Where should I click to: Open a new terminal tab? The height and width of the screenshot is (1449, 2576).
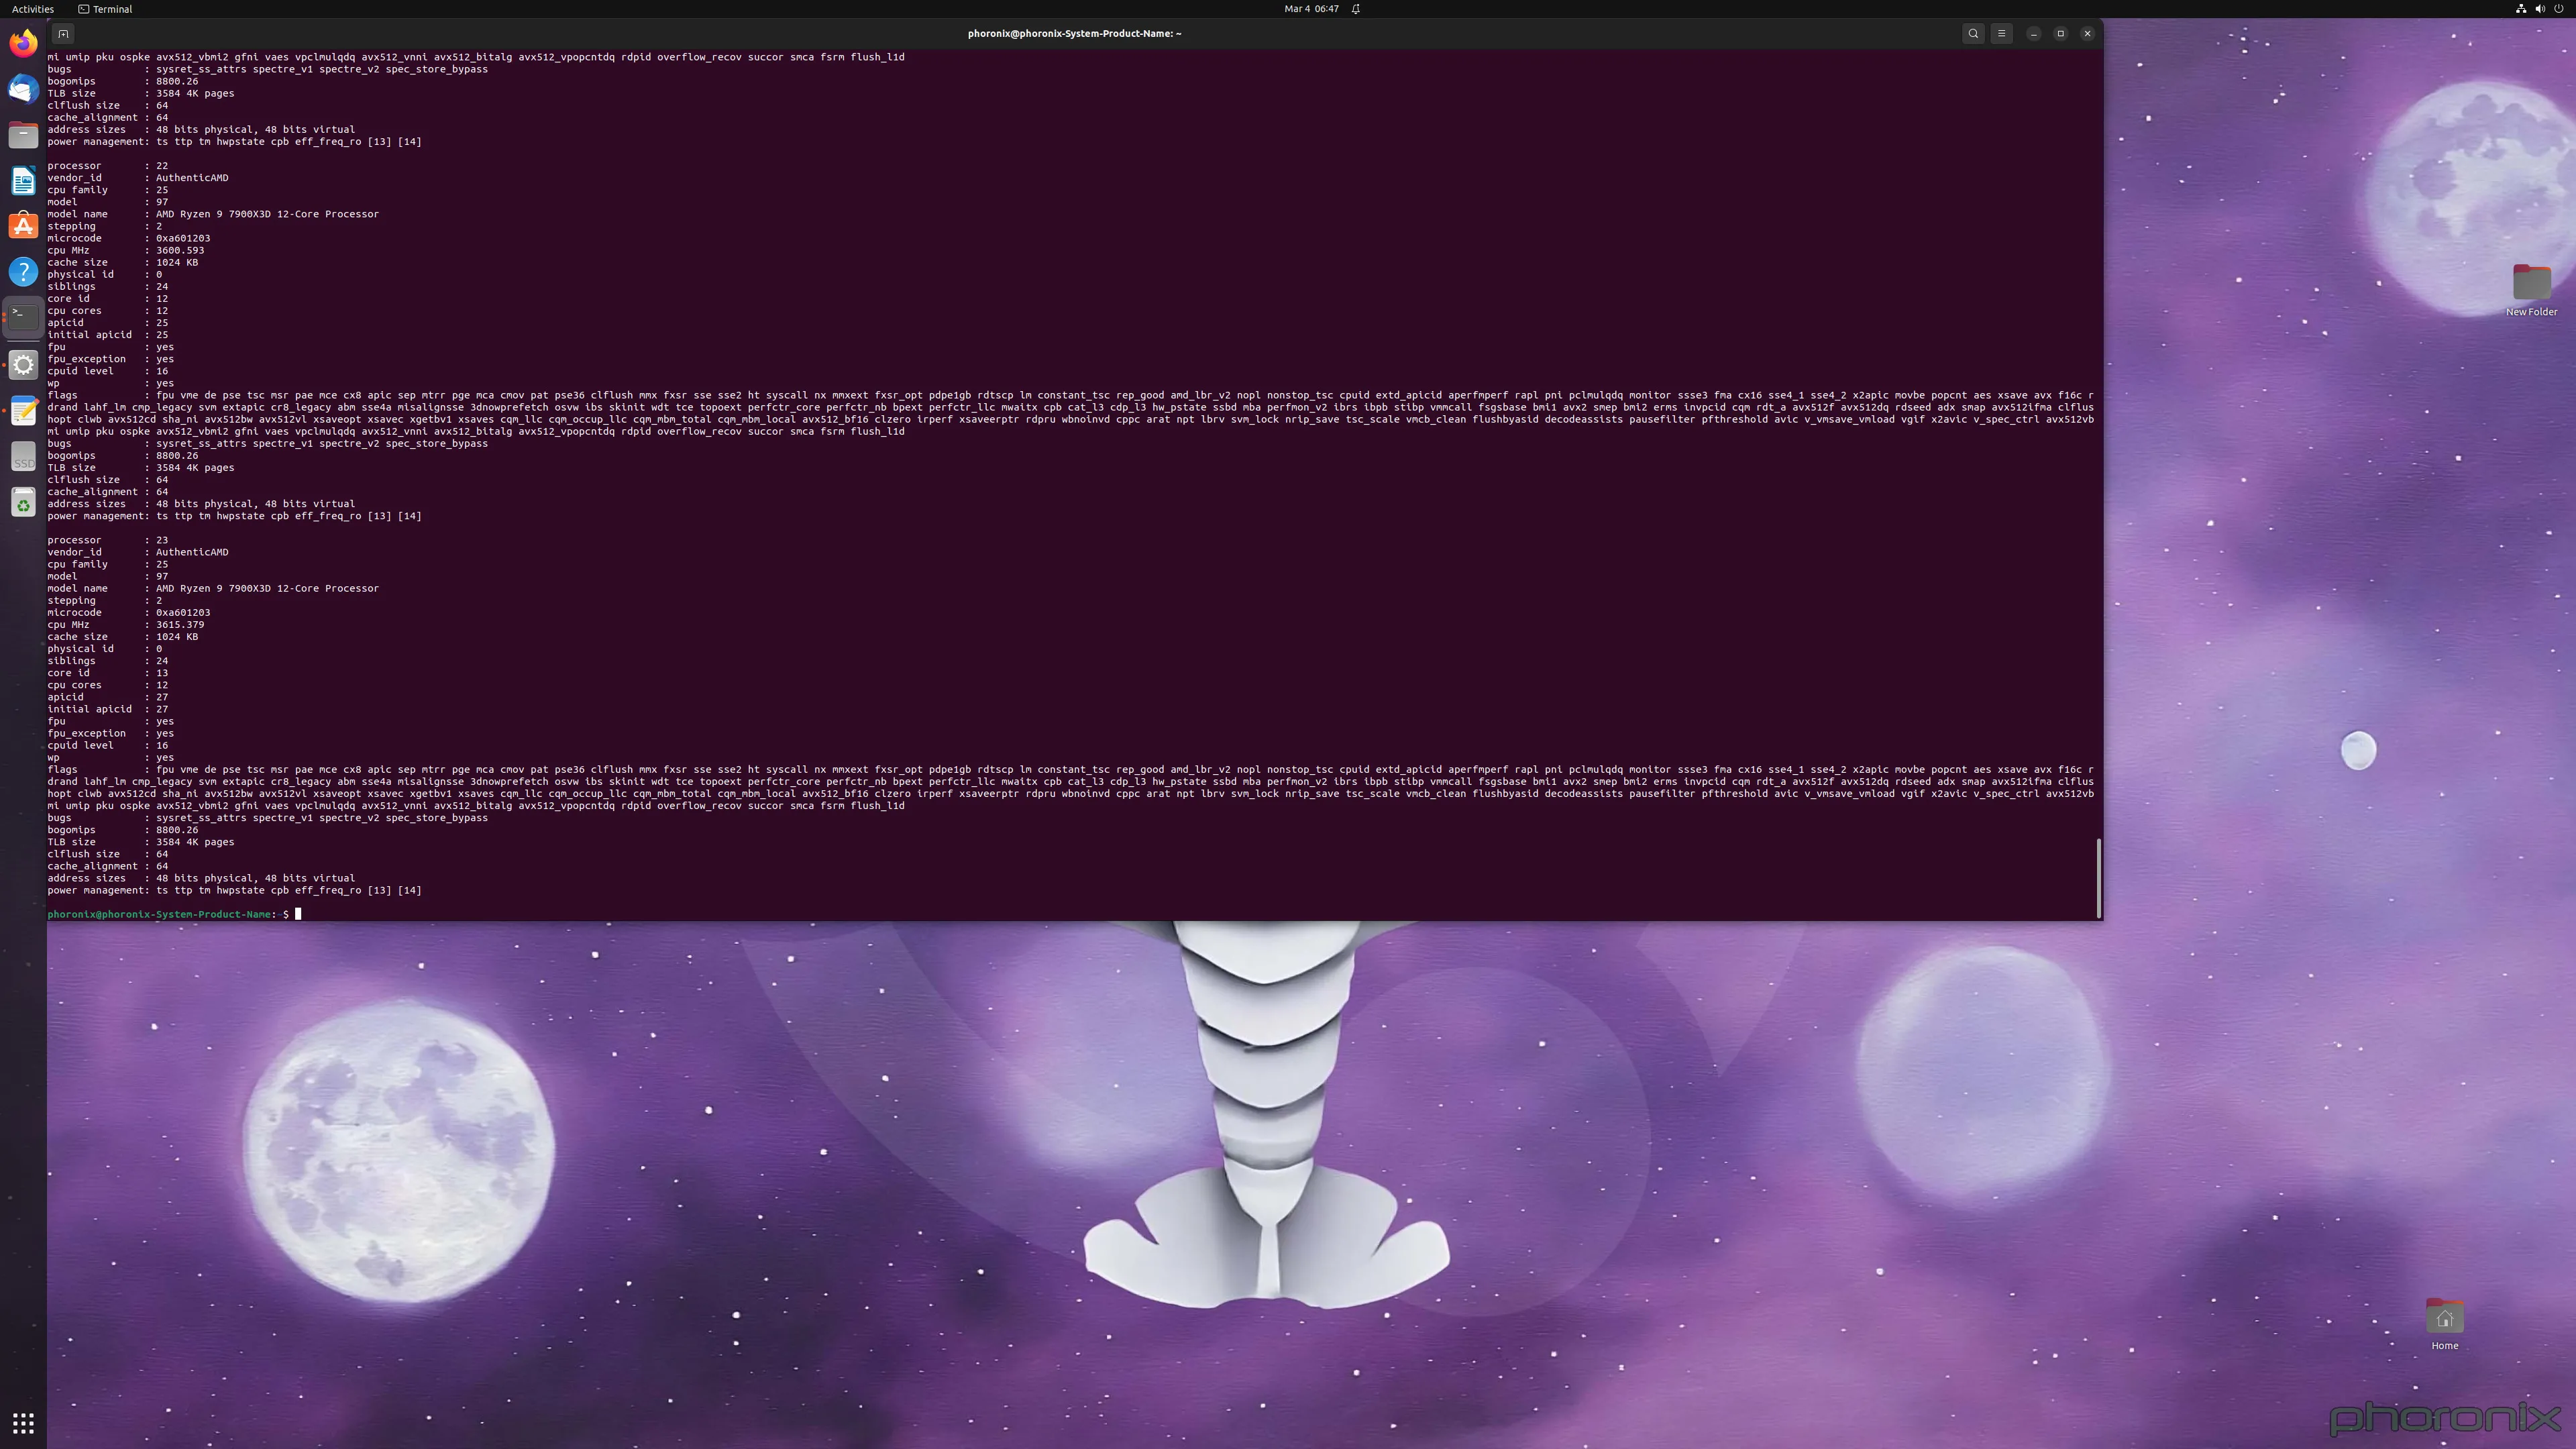point(63,33)
